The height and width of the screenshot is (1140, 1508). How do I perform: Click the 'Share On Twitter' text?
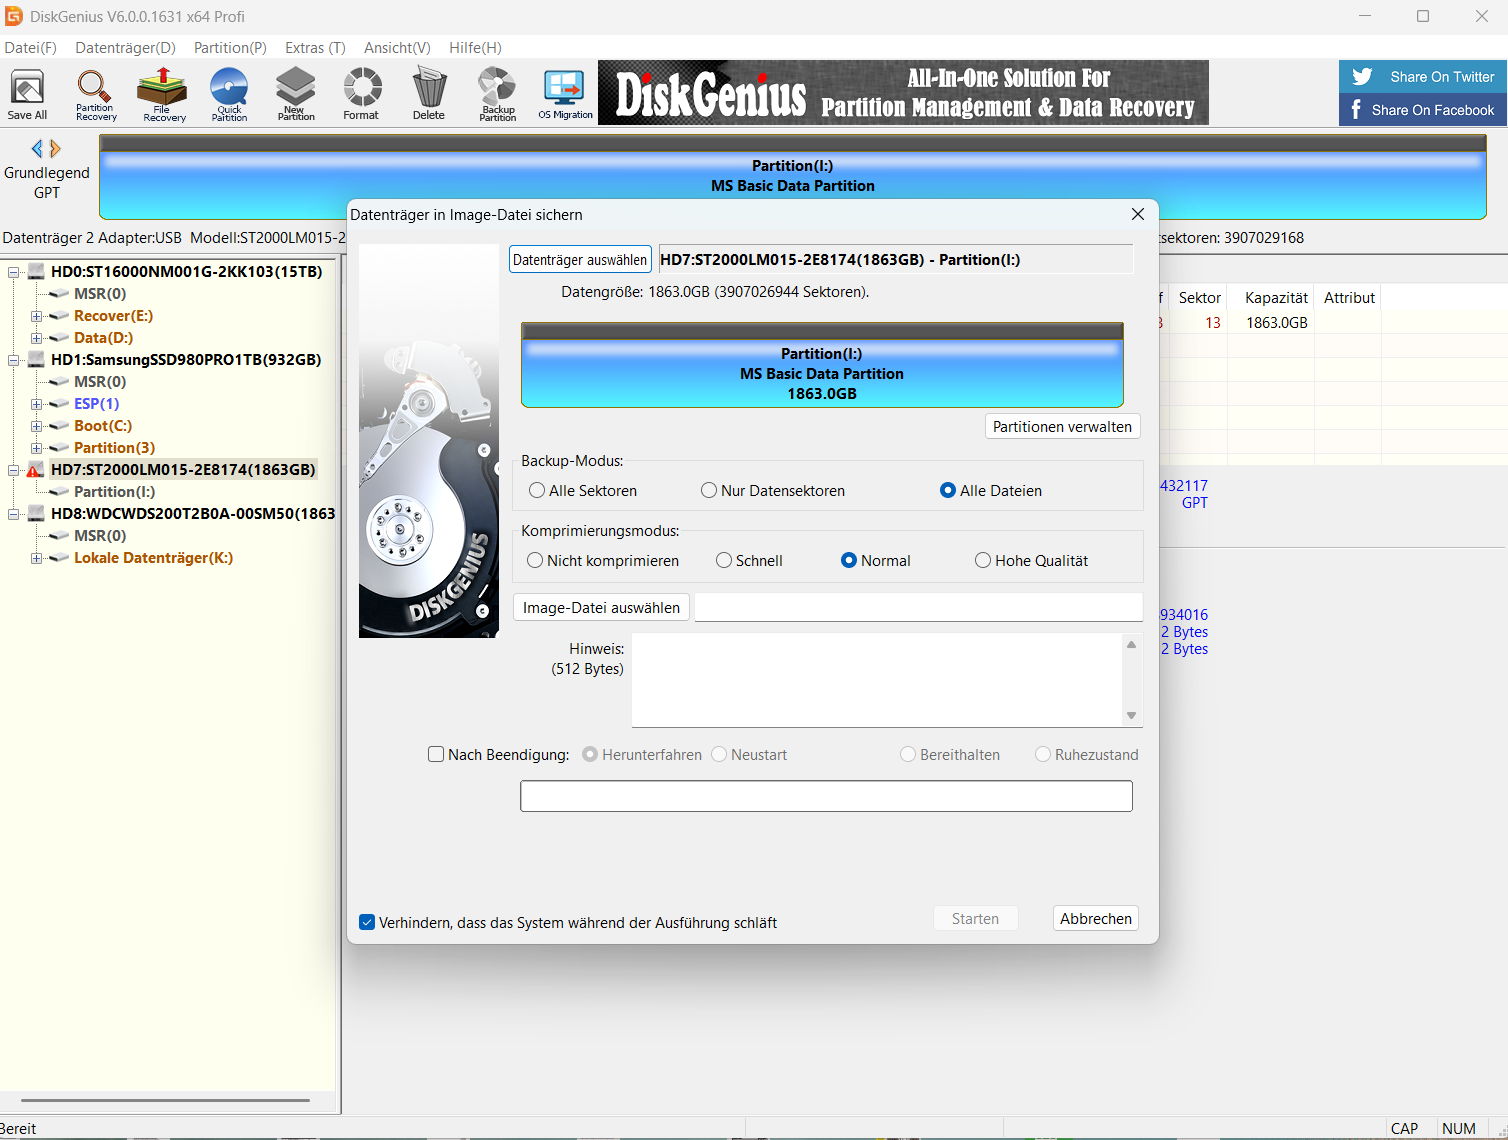(x=1442, y=77)
